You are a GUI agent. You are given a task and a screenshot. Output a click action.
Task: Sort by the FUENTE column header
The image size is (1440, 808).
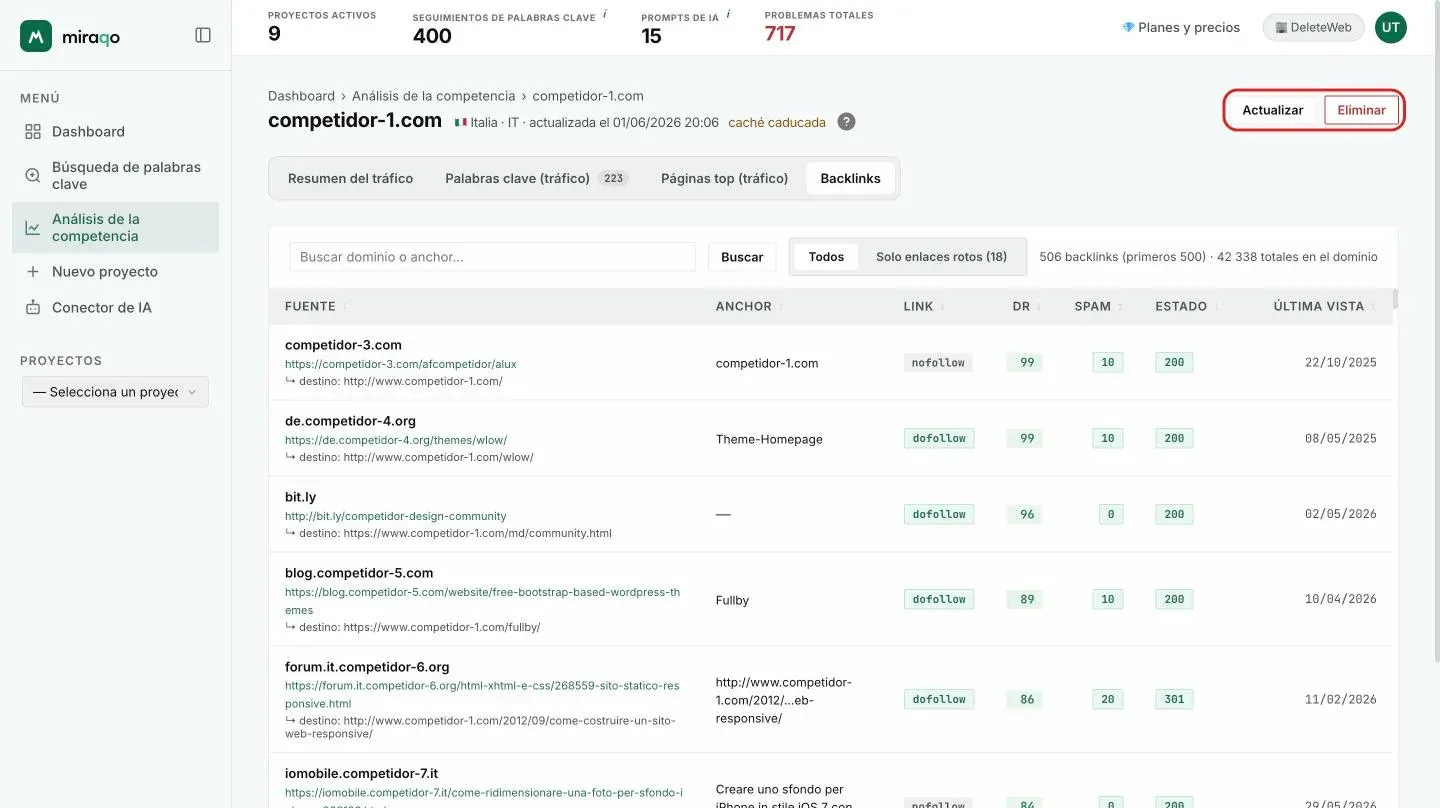[315, 306]
